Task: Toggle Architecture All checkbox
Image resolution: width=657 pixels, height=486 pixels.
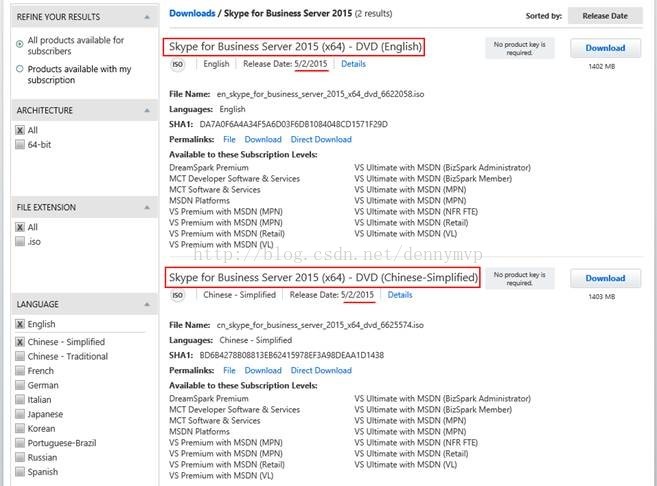Action: tap(20, 130)
